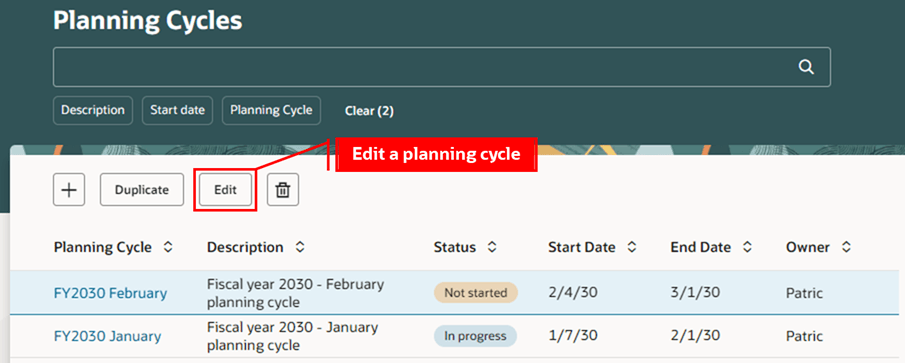Click the Start Date column header
This screenshot has width=905, height=363.
(582, 248)
